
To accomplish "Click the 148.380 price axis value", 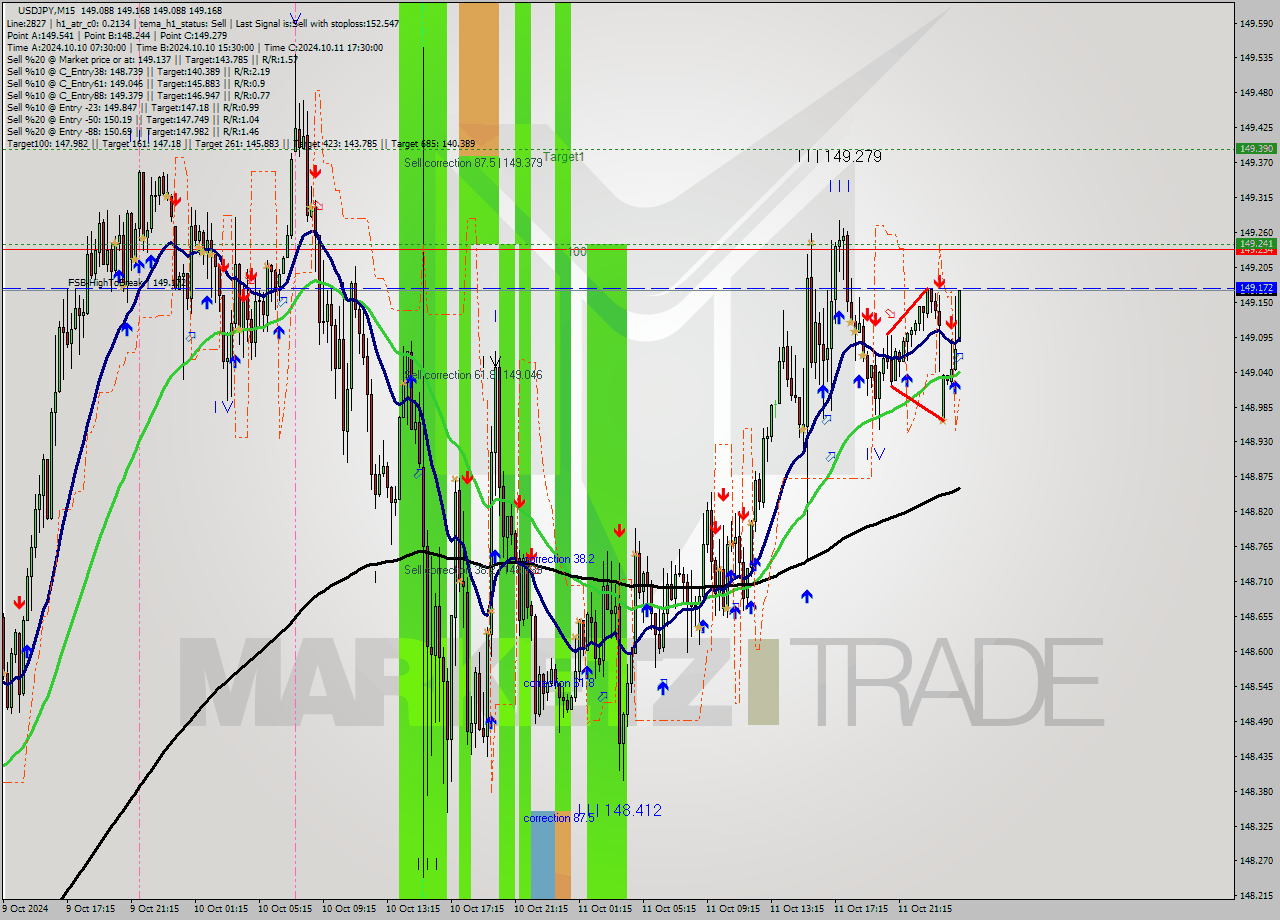I will pos(1256,792).
